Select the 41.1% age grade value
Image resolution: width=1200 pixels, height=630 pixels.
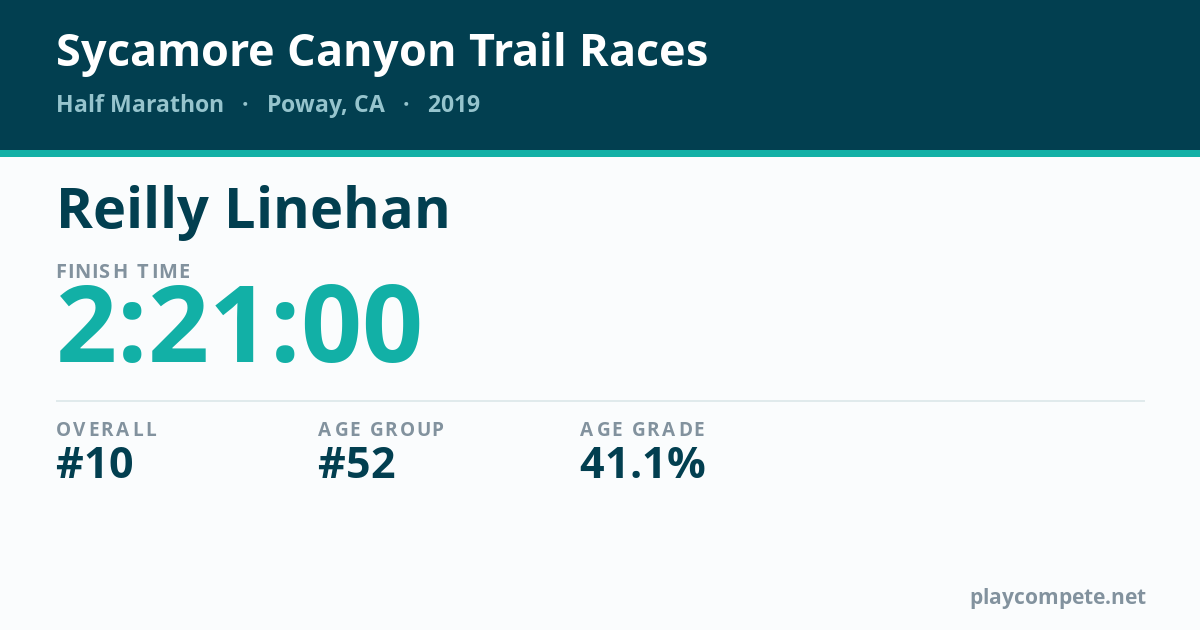[643, 464]
